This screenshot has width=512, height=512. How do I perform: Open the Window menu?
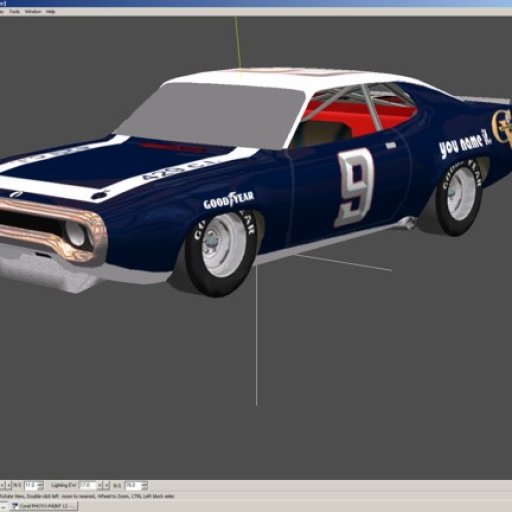[x=33, y=12]
